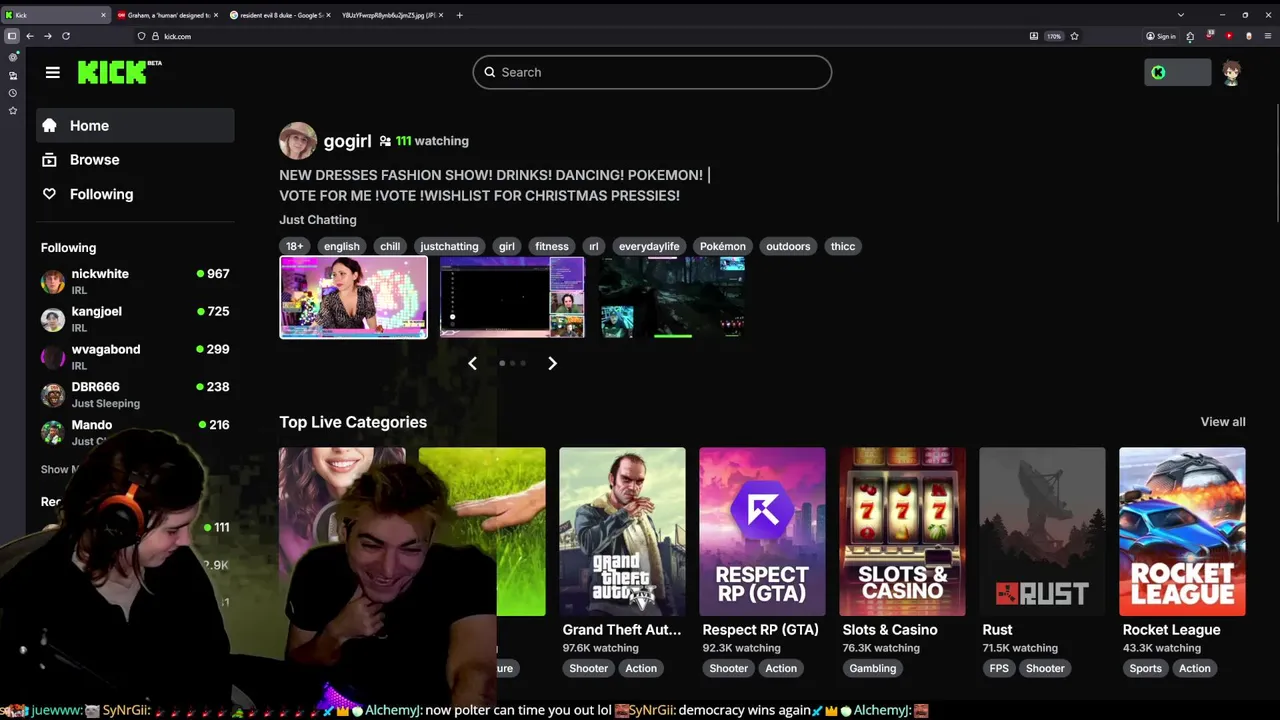This screenshot has width=1280, height=720.
Task: Open the browser application menu
Action: [x=1267, y=36]
